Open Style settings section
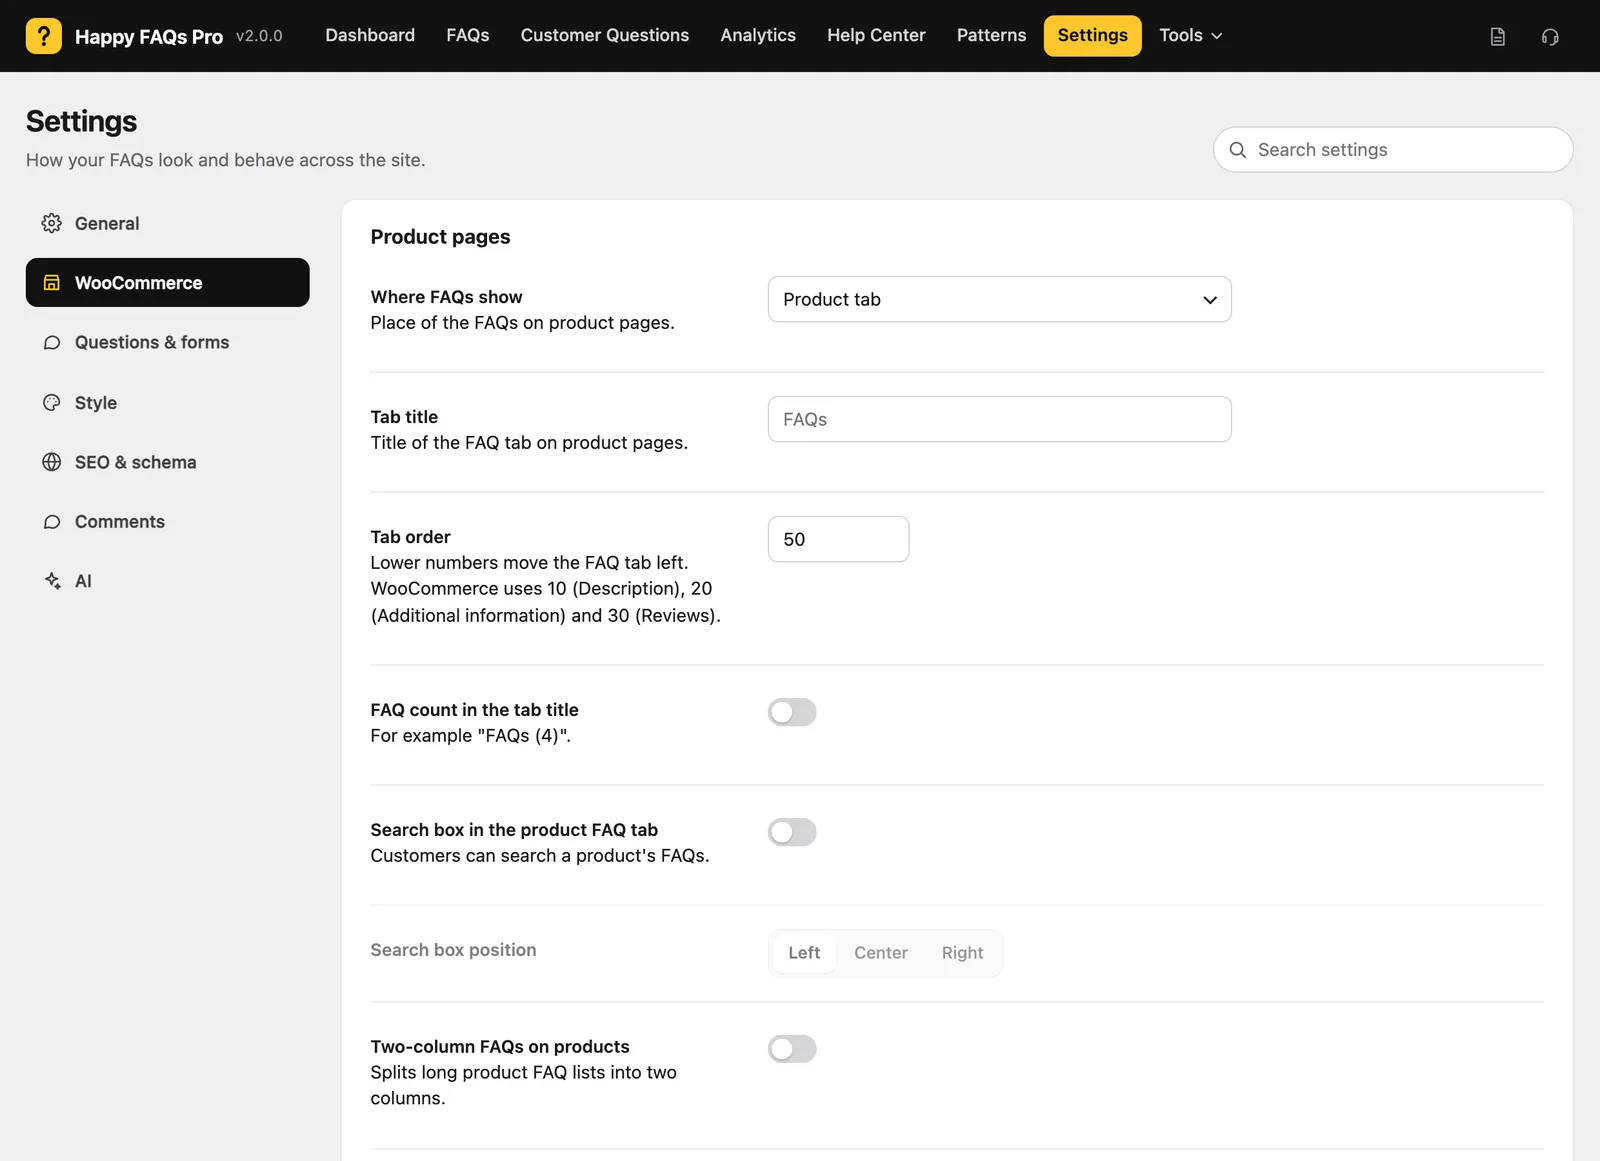The image size is (1600, 1161). tap(168, 402)
